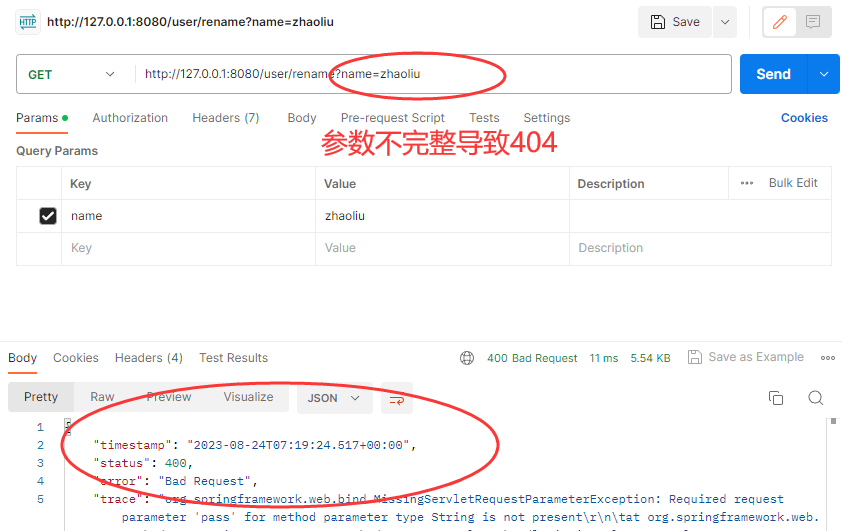Click the empty Description placeholder field
842x531 pixels.
point(700,249)
